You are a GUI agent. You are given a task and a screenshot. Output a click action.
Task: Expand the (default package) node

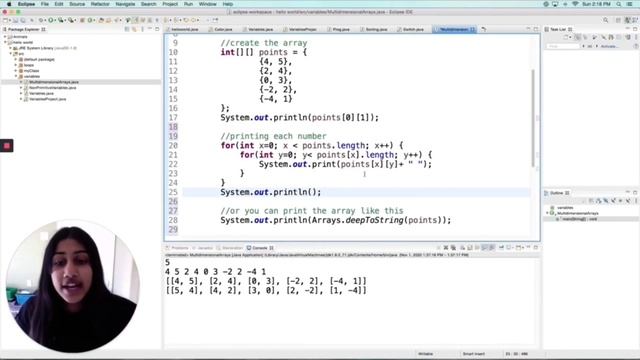16,60
